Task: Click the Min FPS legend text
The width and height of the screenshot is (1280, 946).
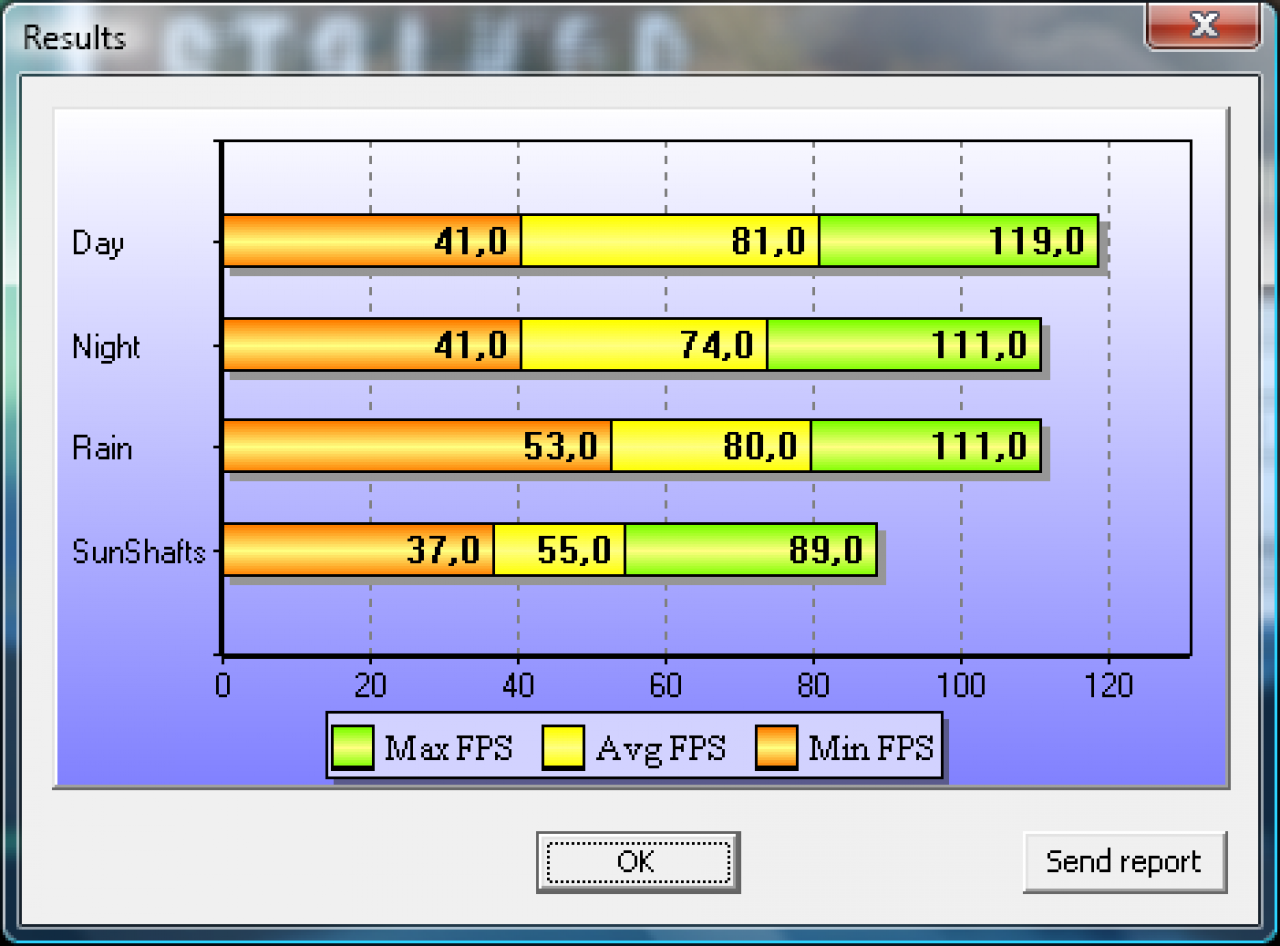Action: click(871, 747)
